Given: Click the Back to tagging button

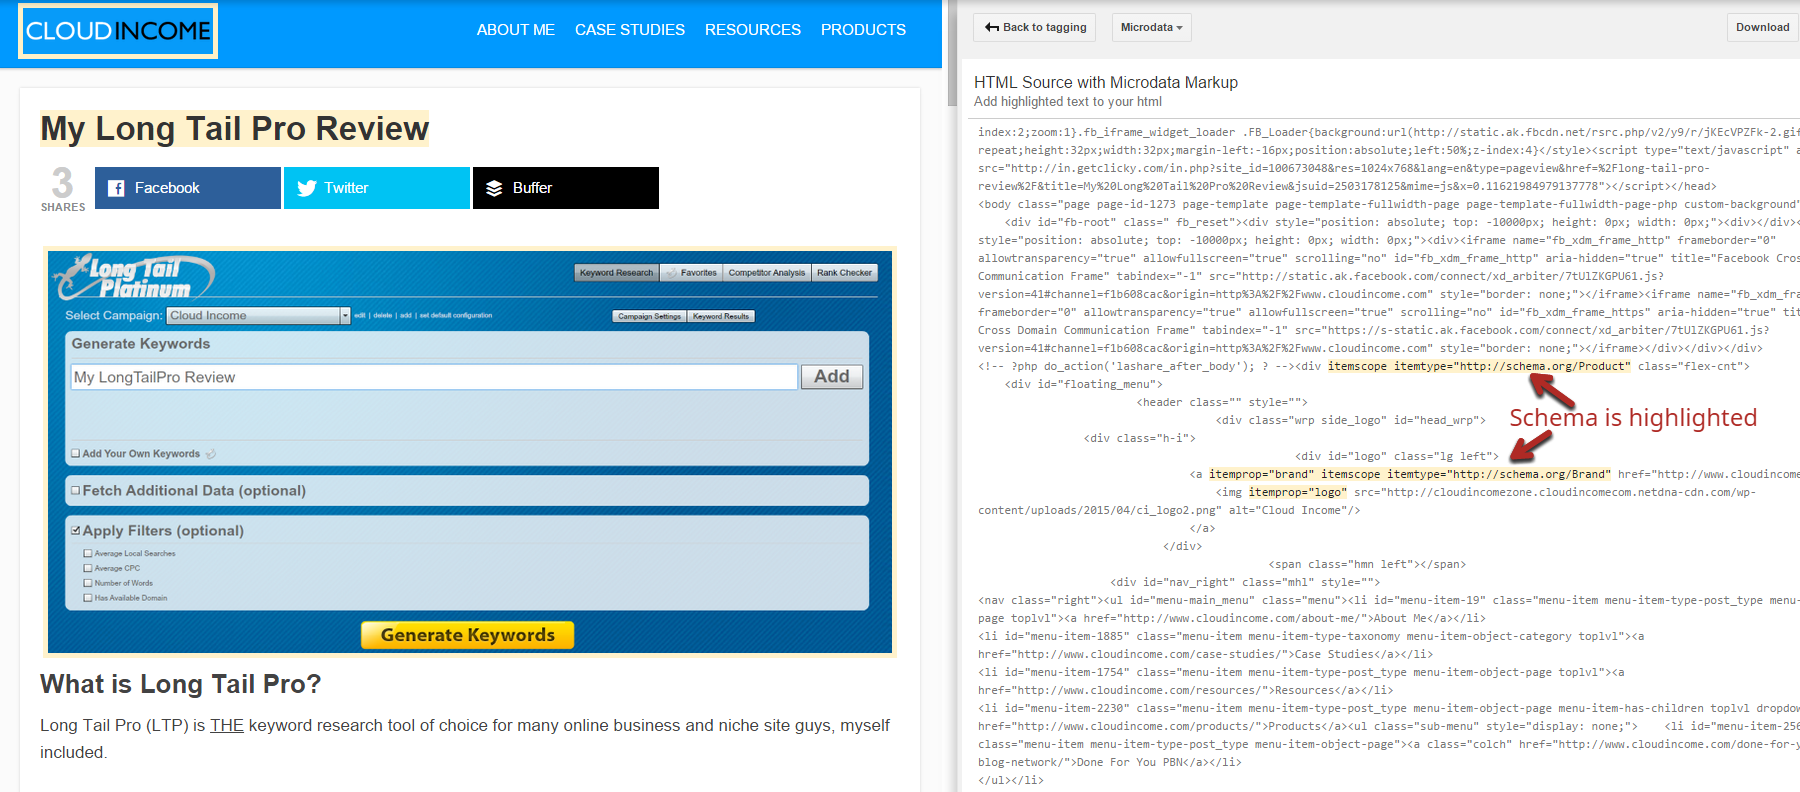Looking at the screenshot, I should coord(1035,27).
